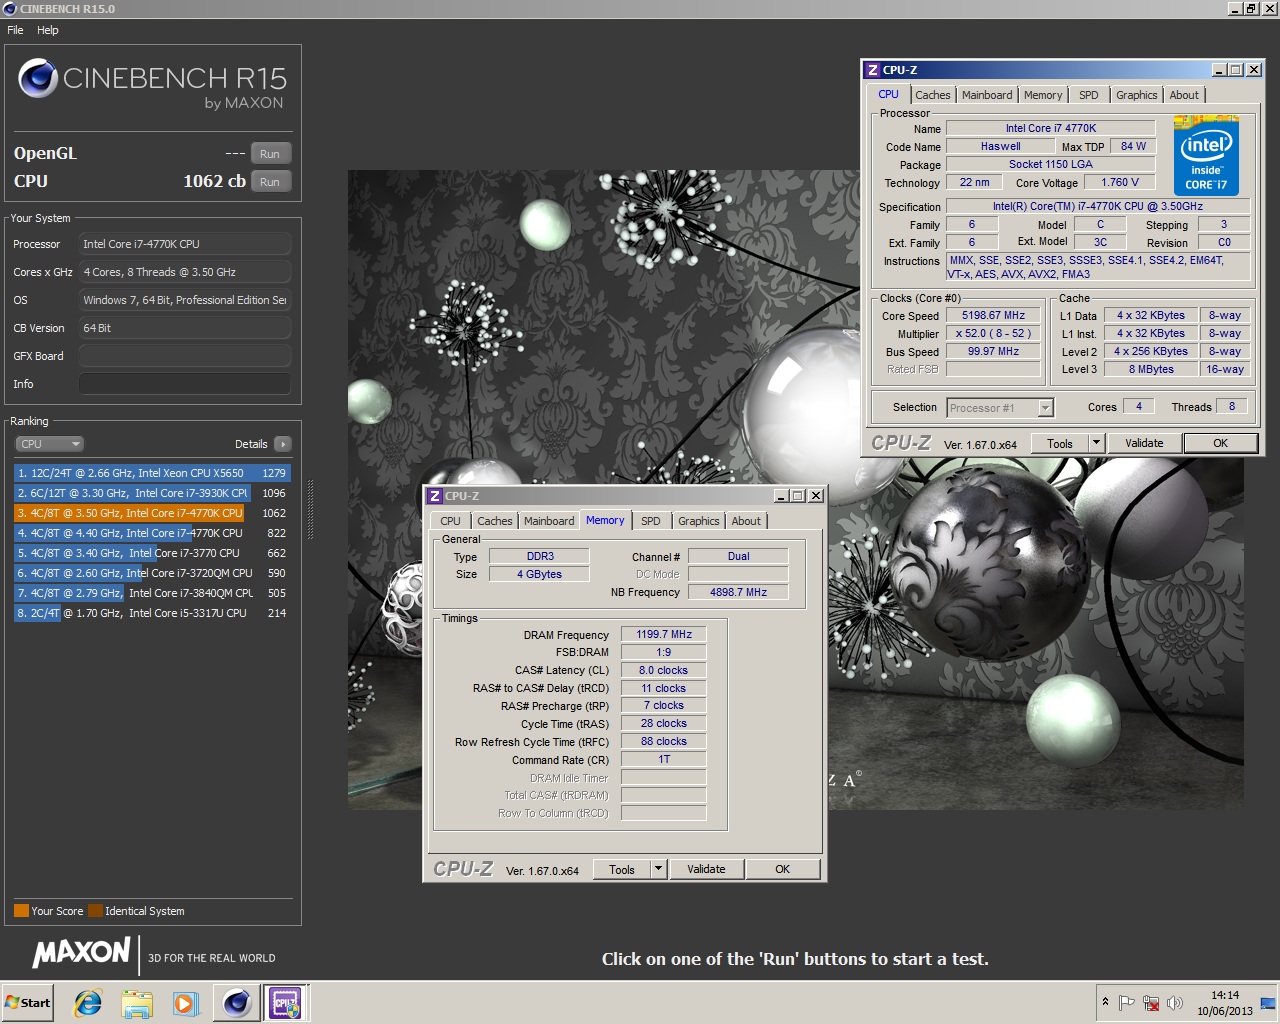
Task: Click the Core Voltage 1.760 V value
Action: coord(1120,183)
